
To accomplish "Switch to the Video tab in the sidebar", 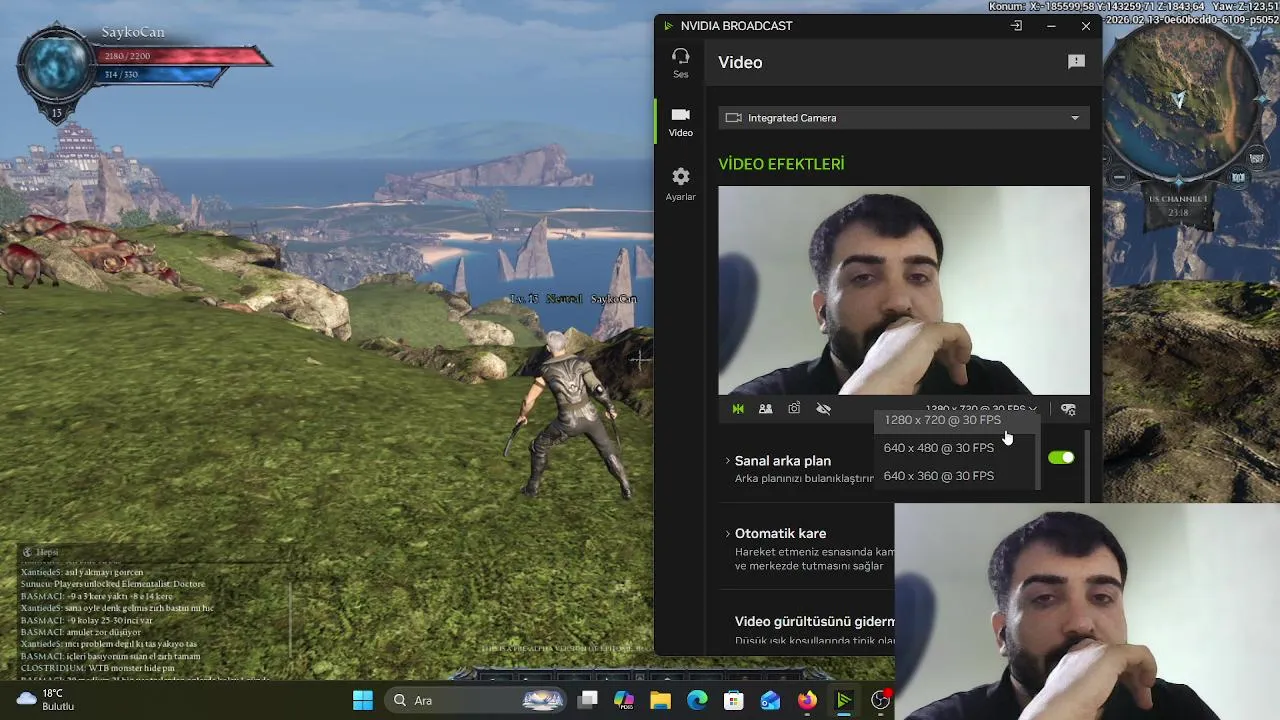I will pyautogui.click(x=680, y=122).
